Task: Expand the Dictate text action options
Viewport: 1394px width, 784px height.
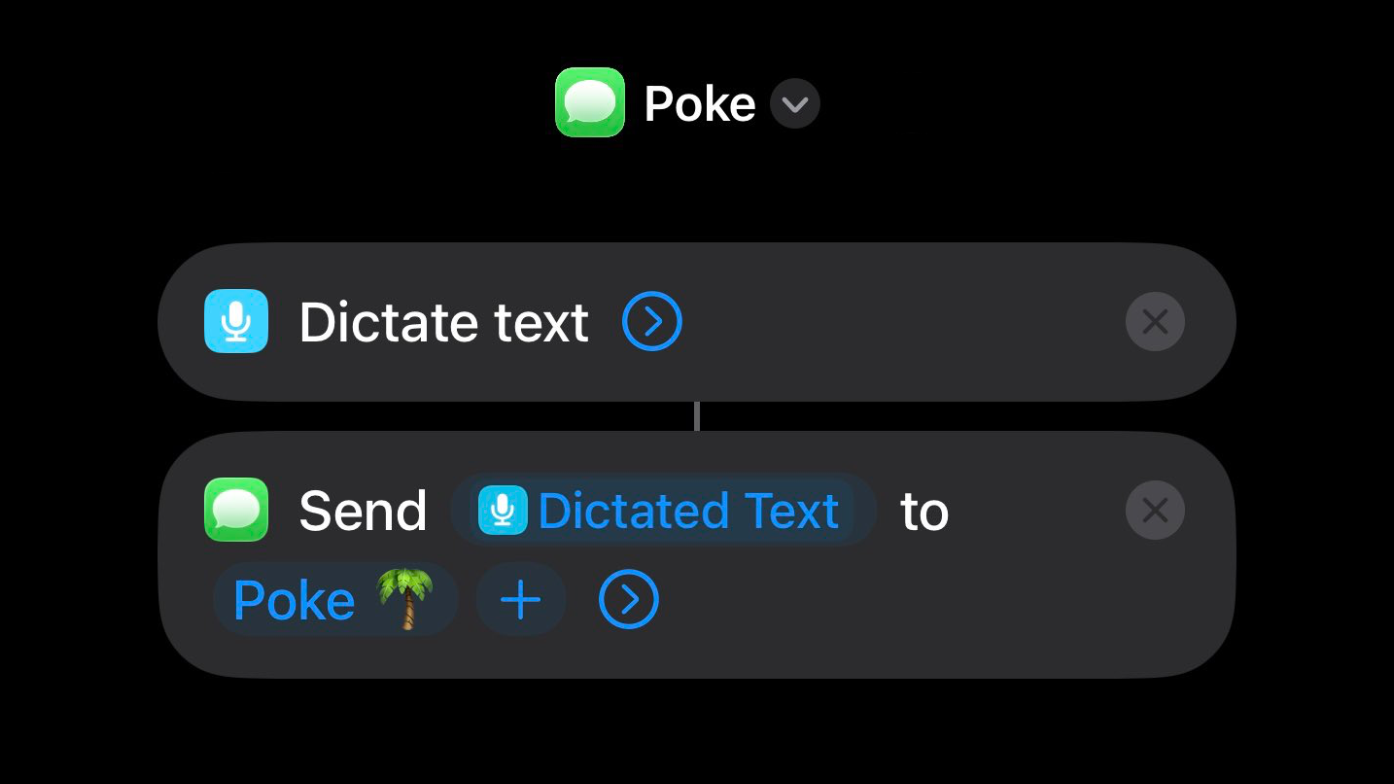Action: tap(652, 322)
